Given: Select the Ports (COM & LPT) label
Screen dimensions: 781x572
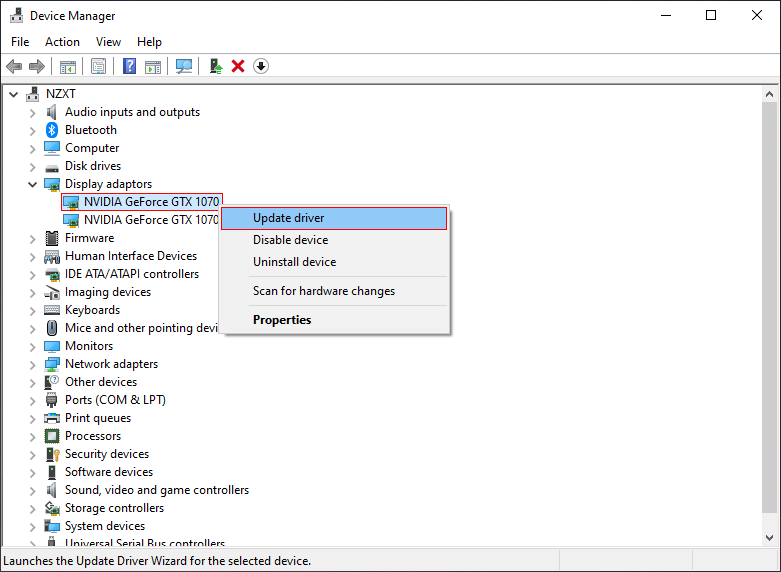Looking at the screenshot, I should (115, 400).
